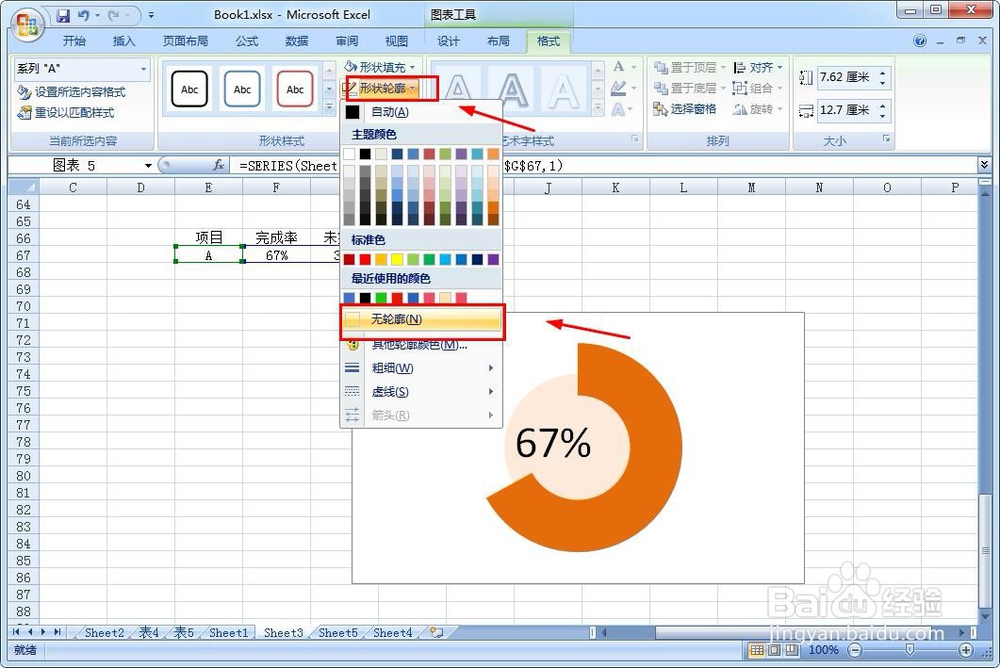Image resolution: width=1000 pixels, height=668 pixels.
Task: Switch to Page Break Preview icon
Action: point(791,650)
